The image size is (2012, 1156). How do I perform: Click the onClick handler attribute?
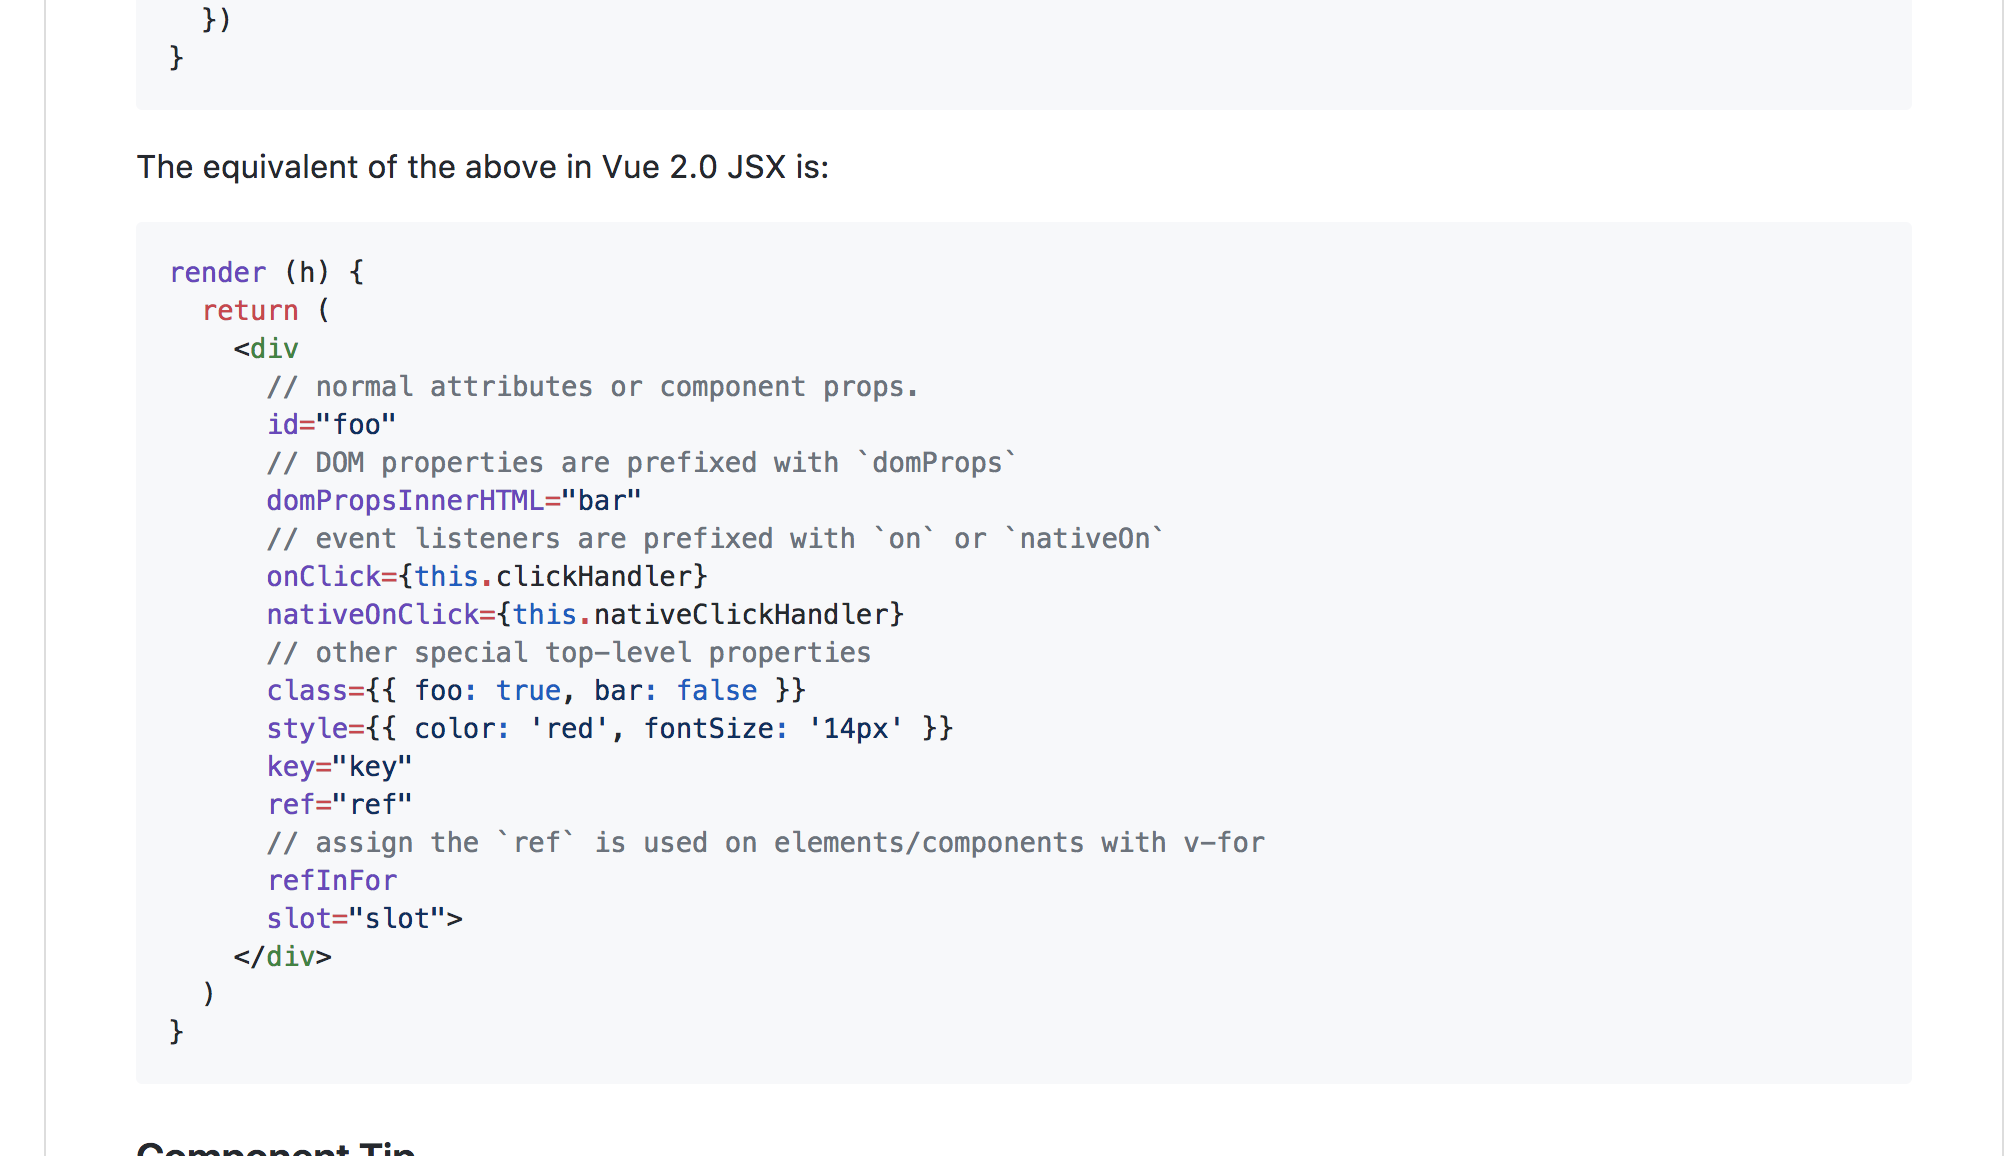coord(487,576)
